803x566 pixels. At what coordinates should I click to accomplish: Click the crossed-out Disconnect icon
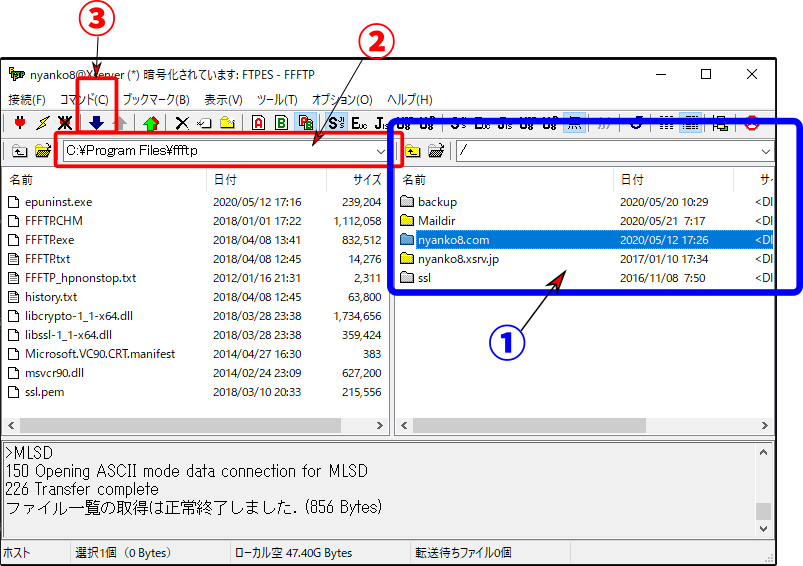click(65, 123)
